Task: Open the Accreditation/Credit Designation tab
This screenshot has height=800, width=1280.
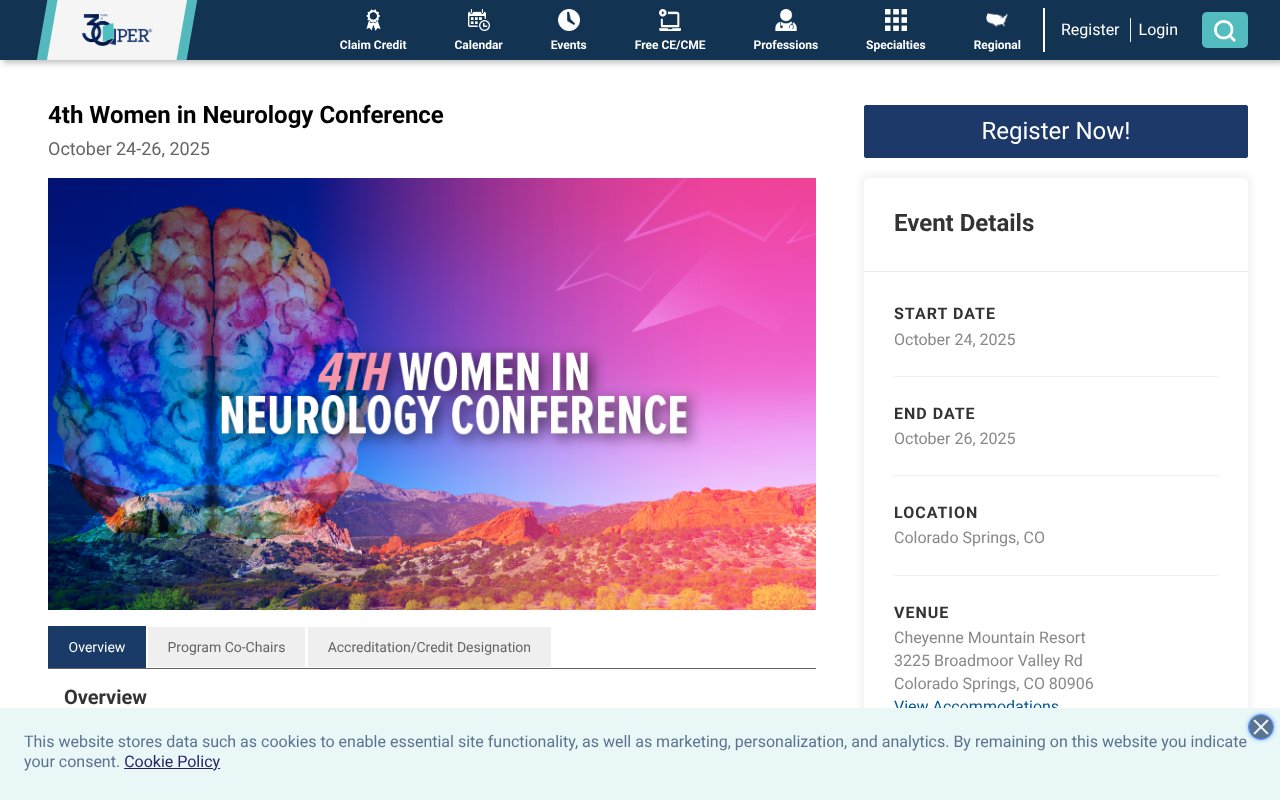Action: pos(429,647)
